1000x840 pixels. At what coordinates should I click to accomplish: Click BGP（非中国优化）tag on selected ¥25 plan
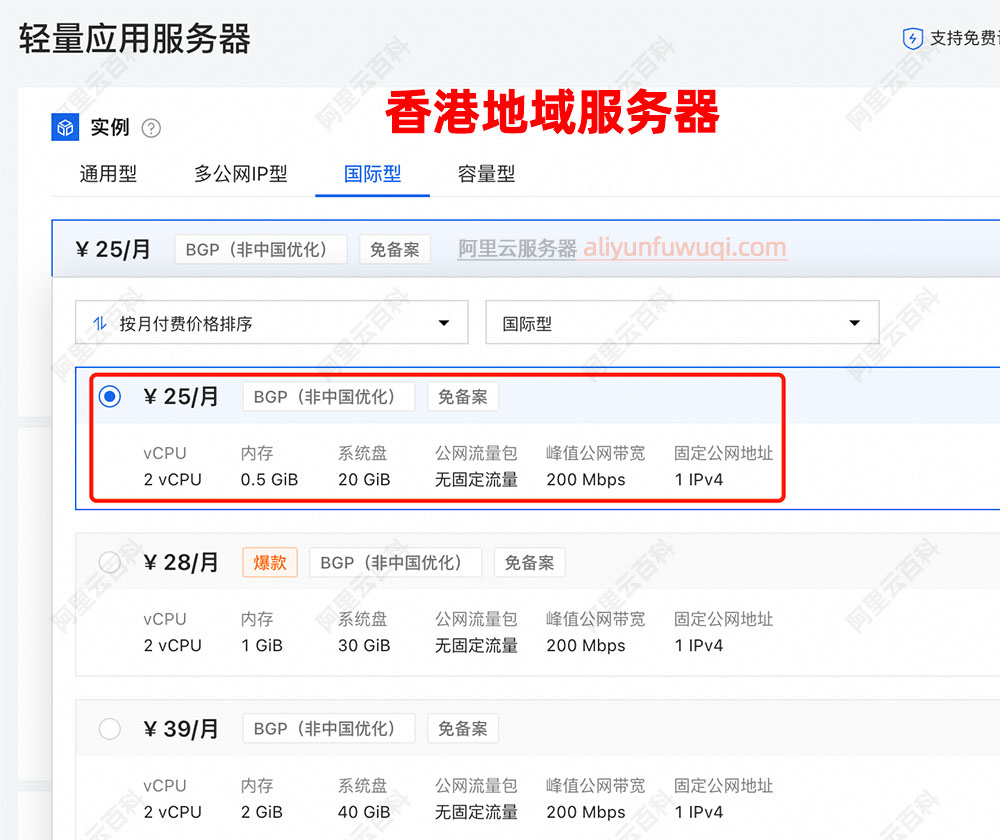tap(329, 397)
